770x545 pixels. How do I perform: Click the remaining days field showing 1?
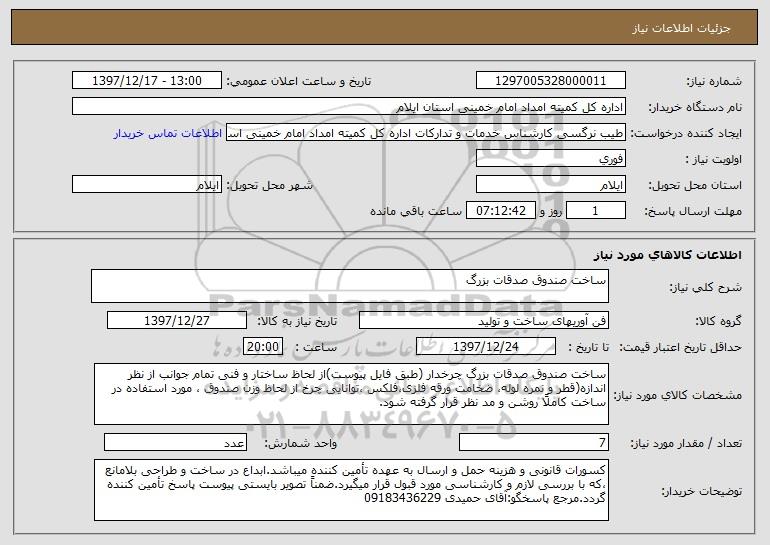[596, 211]
